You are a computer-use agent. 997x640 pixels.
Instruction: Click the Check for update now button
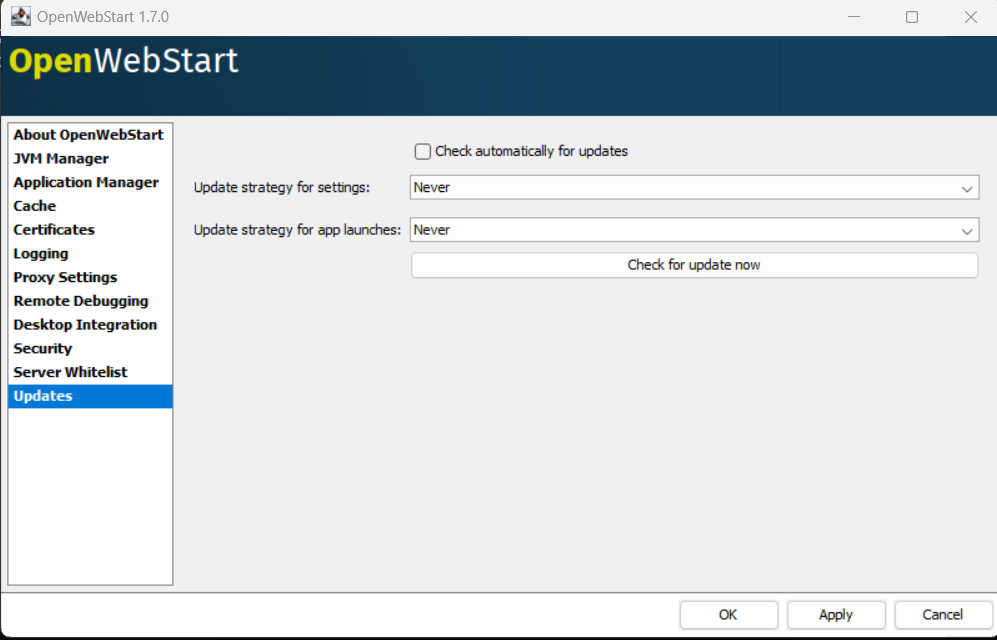tap(694, 265)
